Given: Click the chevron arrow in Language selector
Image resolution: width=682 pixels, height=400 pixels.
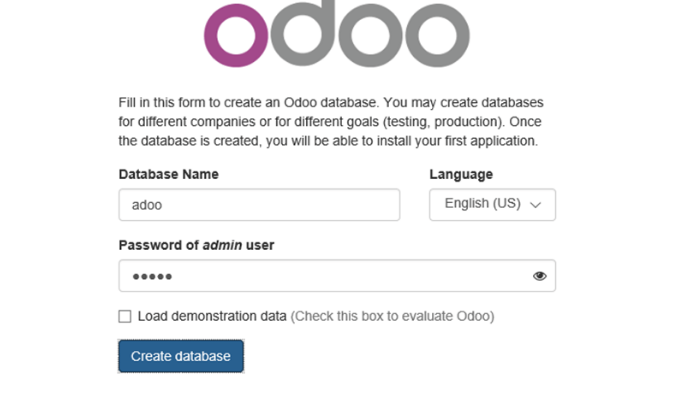Looking at the screenshot, I should click(x=535, y=204).
